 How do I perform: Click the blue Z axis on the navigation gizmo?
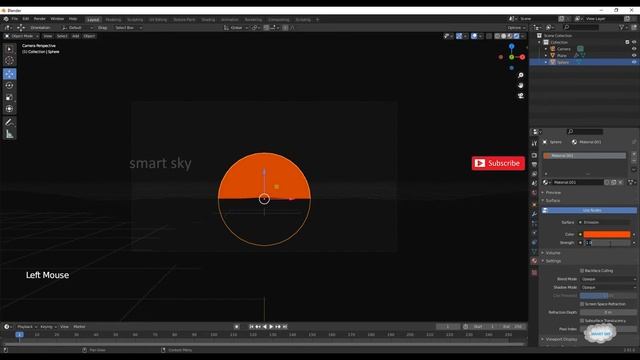point(511,47)
